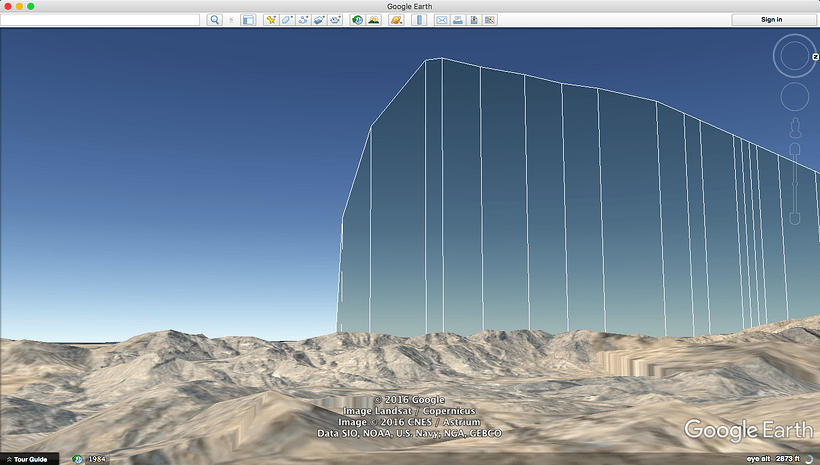Select the Add Polygon tool

point(287,20)
